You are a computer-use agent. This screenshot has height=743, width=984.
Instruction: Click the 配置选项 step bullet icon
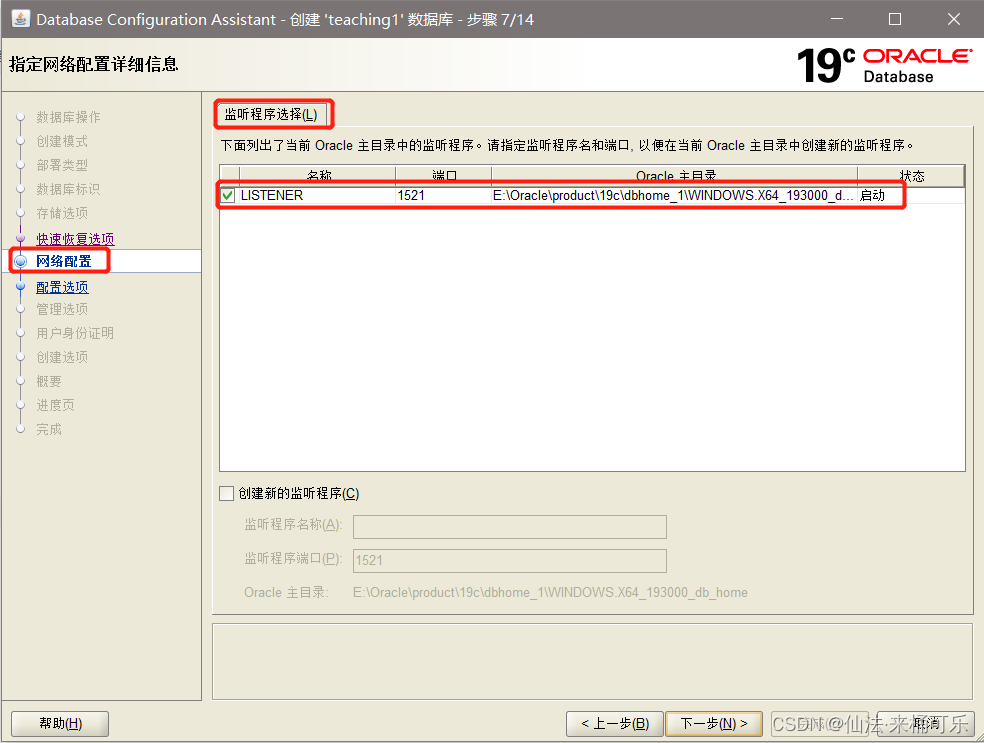[21, 287]
